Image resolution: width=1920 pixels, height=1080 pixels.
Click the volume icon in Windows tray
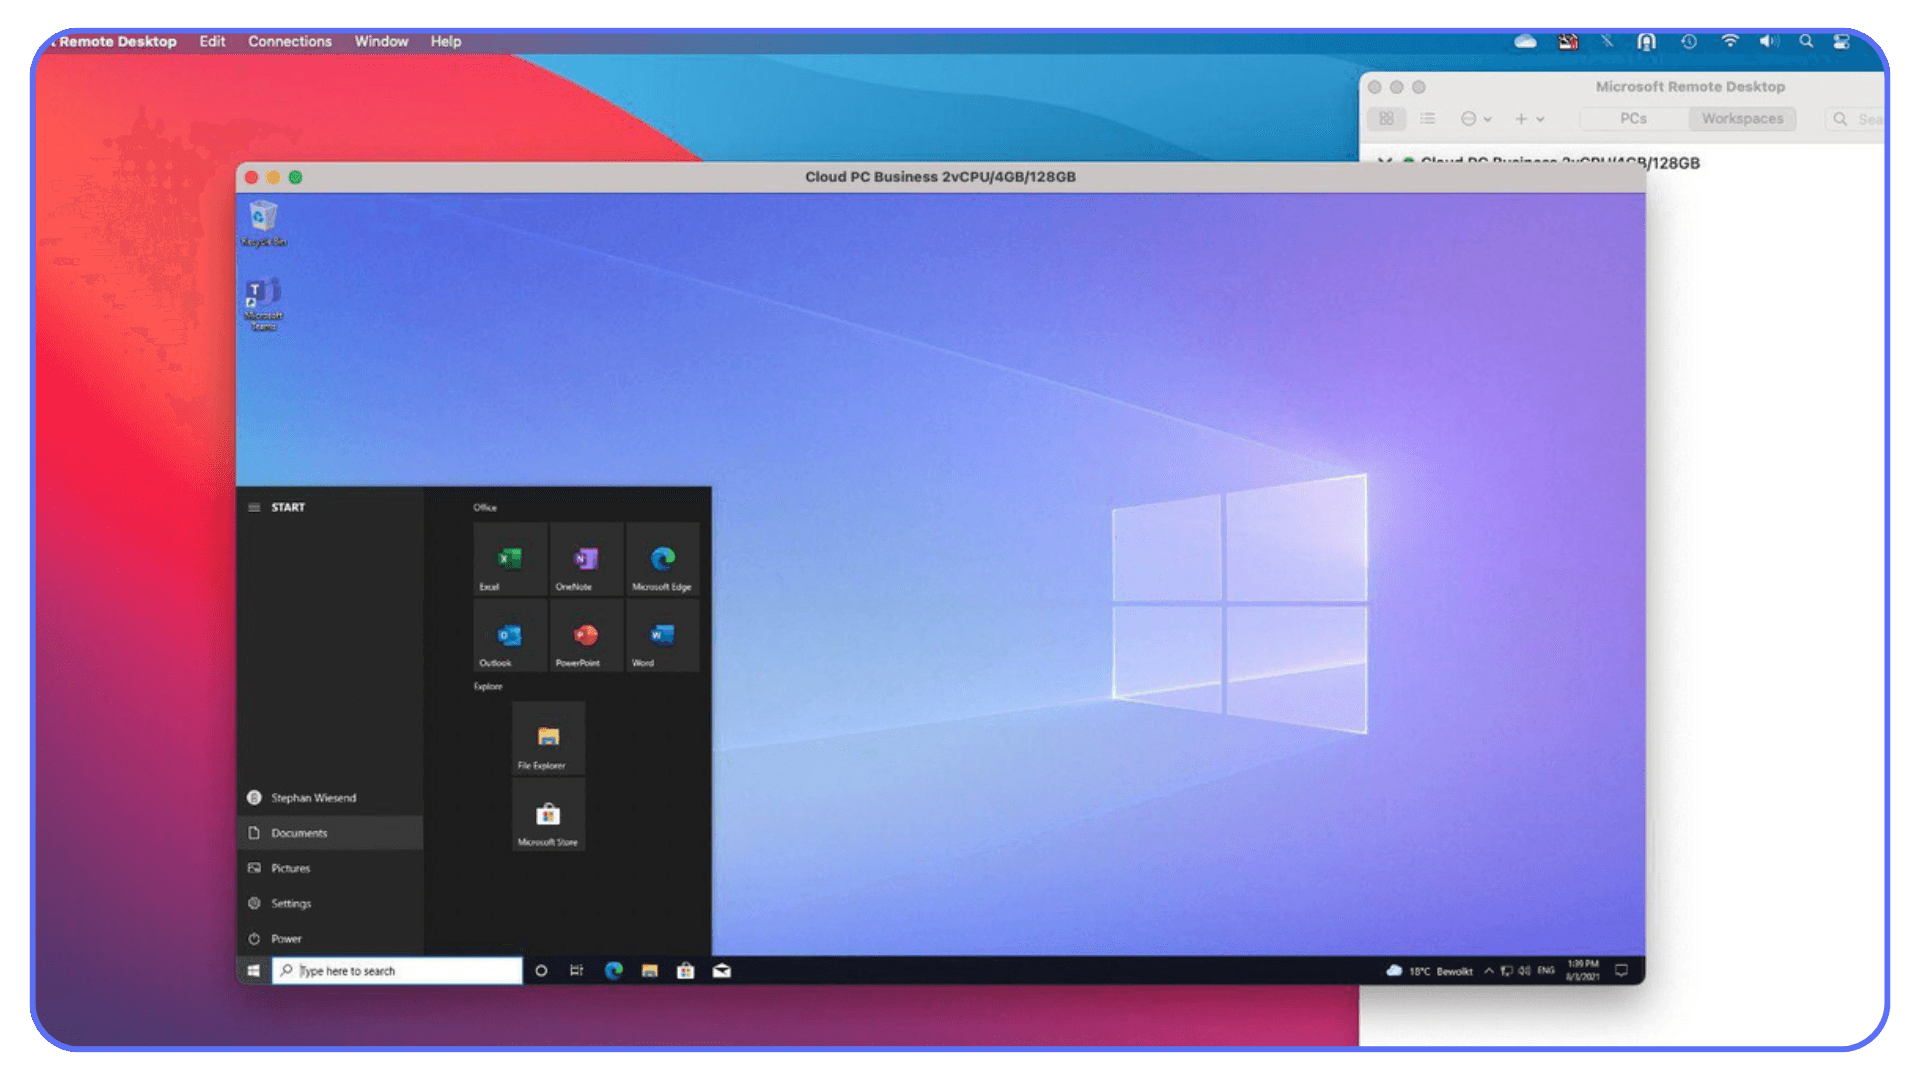tap(1524, 971)
